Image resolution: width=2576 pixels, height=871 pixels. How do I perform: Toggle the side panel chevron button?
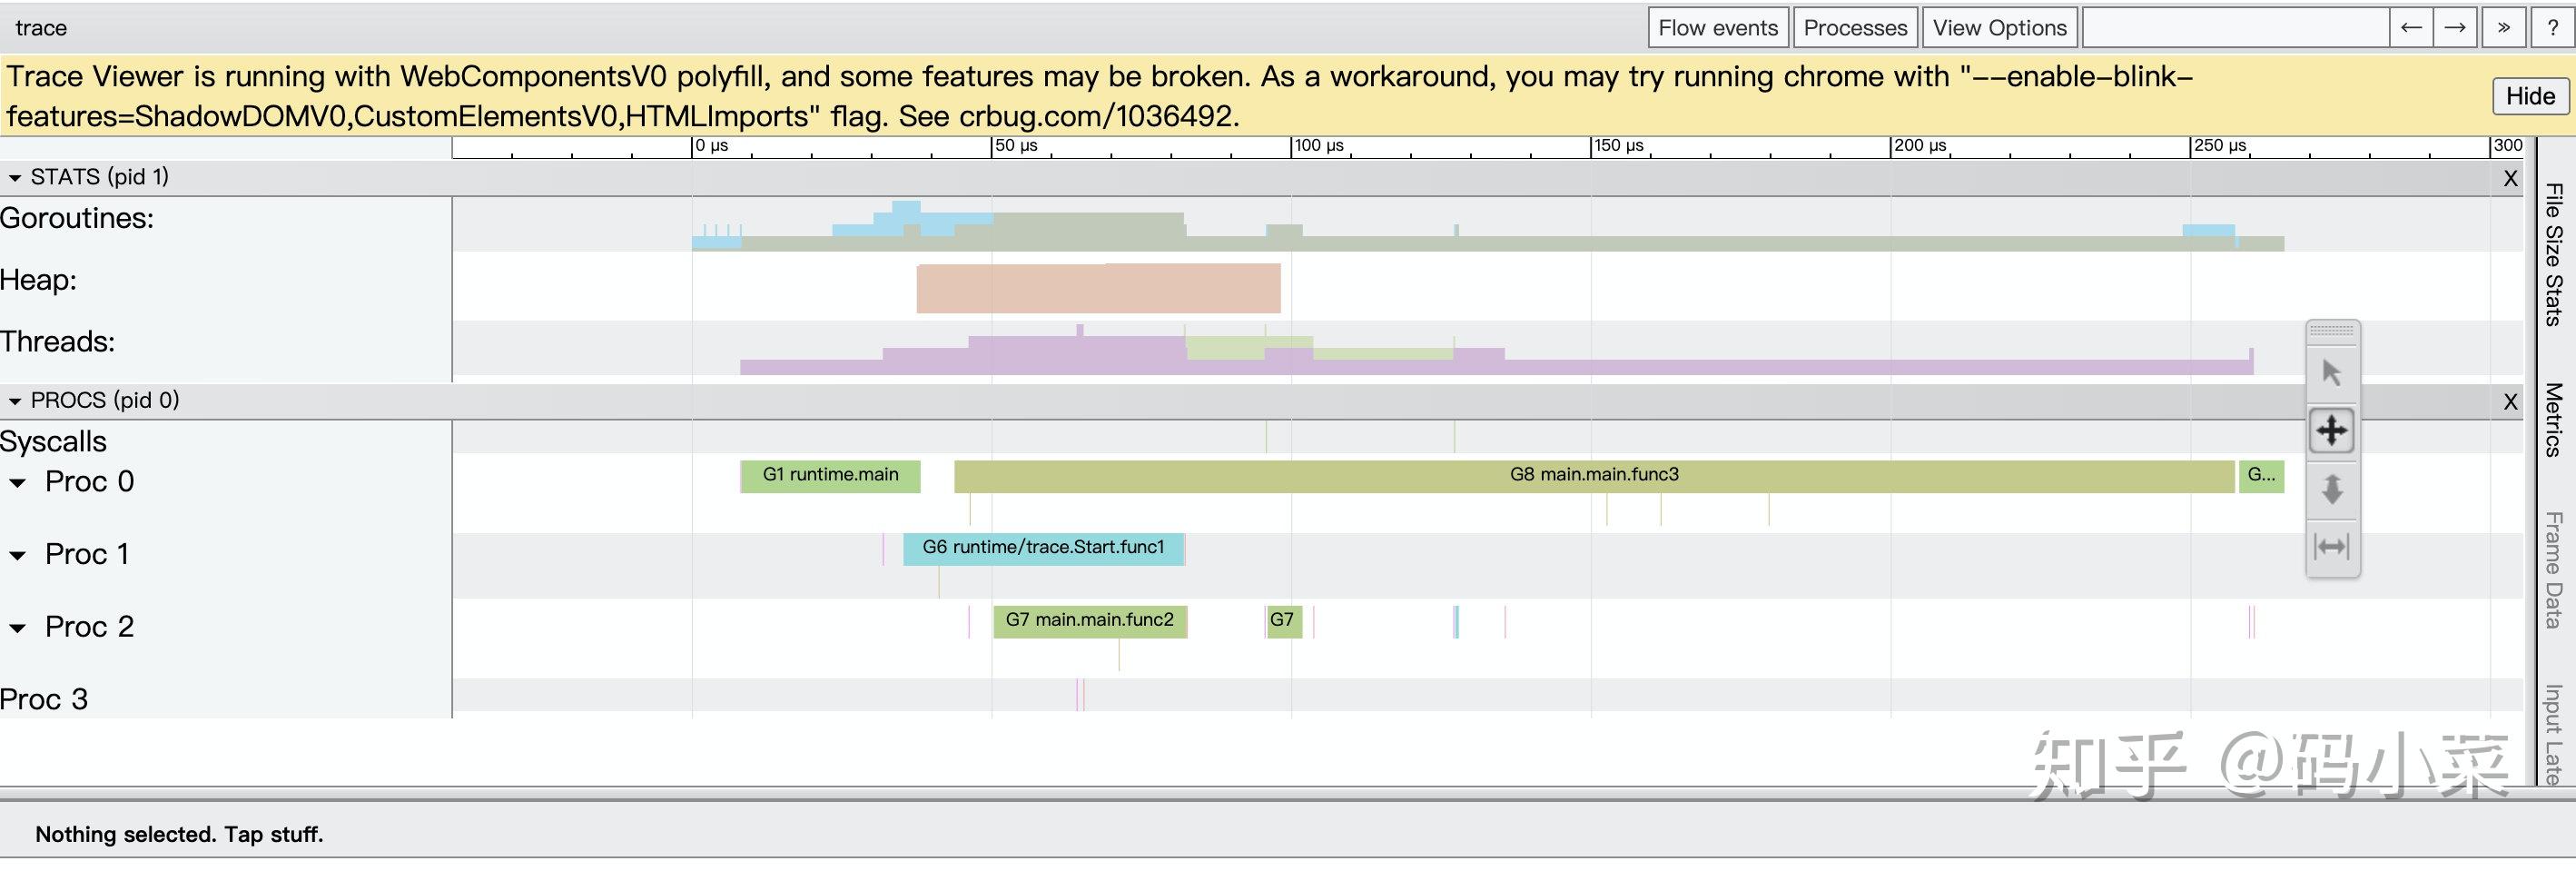2504,28
